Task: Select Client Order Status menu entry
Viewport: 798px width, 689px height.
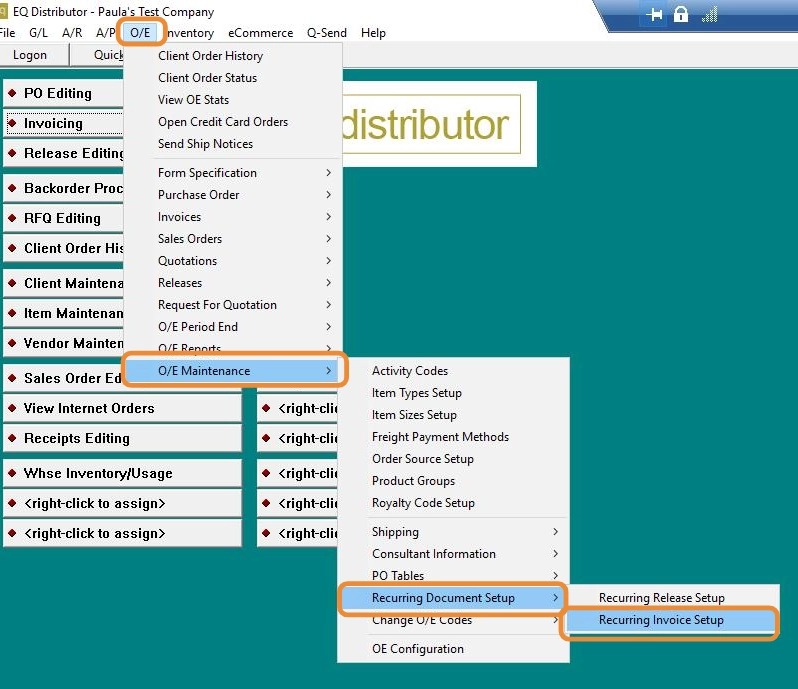Action: (233, 78)
